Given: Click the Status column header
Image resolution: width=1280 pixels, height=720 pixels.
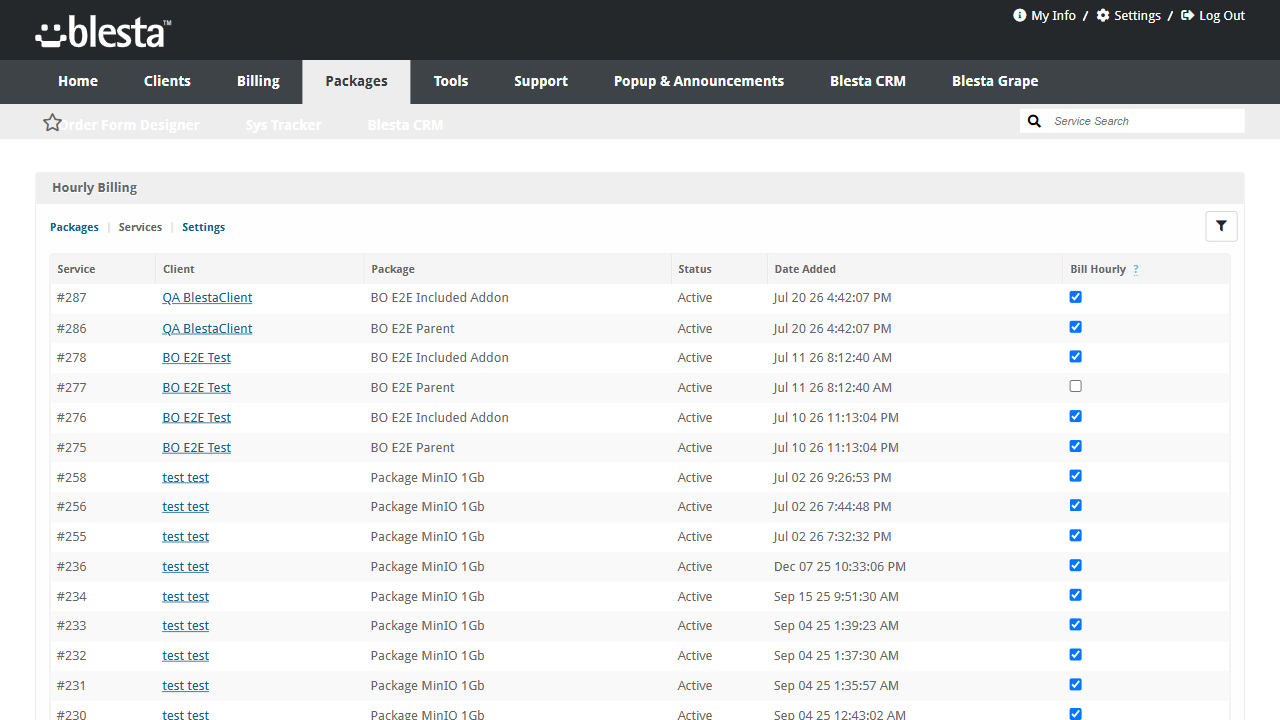Looking at the screenshot, I should click(x=695, y=269).
